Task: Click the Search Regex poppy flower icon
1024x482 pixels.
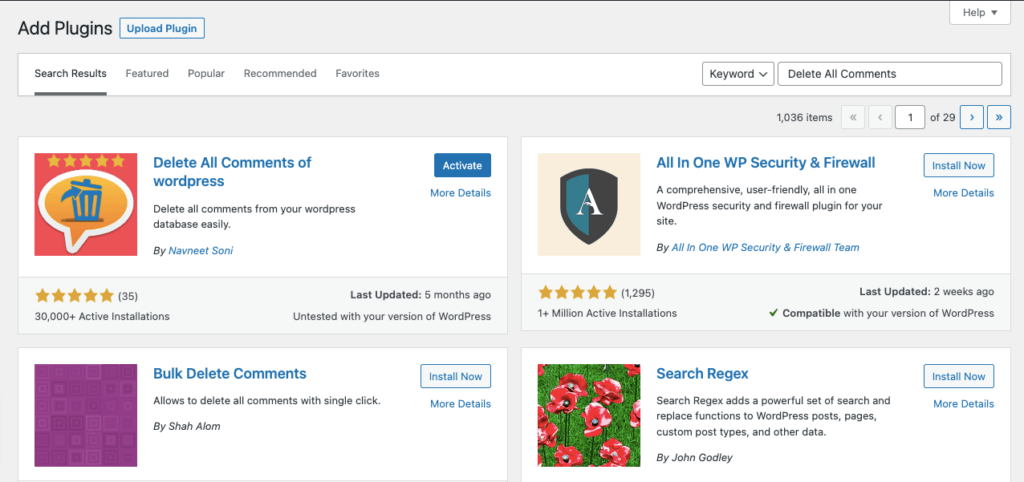Action: pos(589,415)
